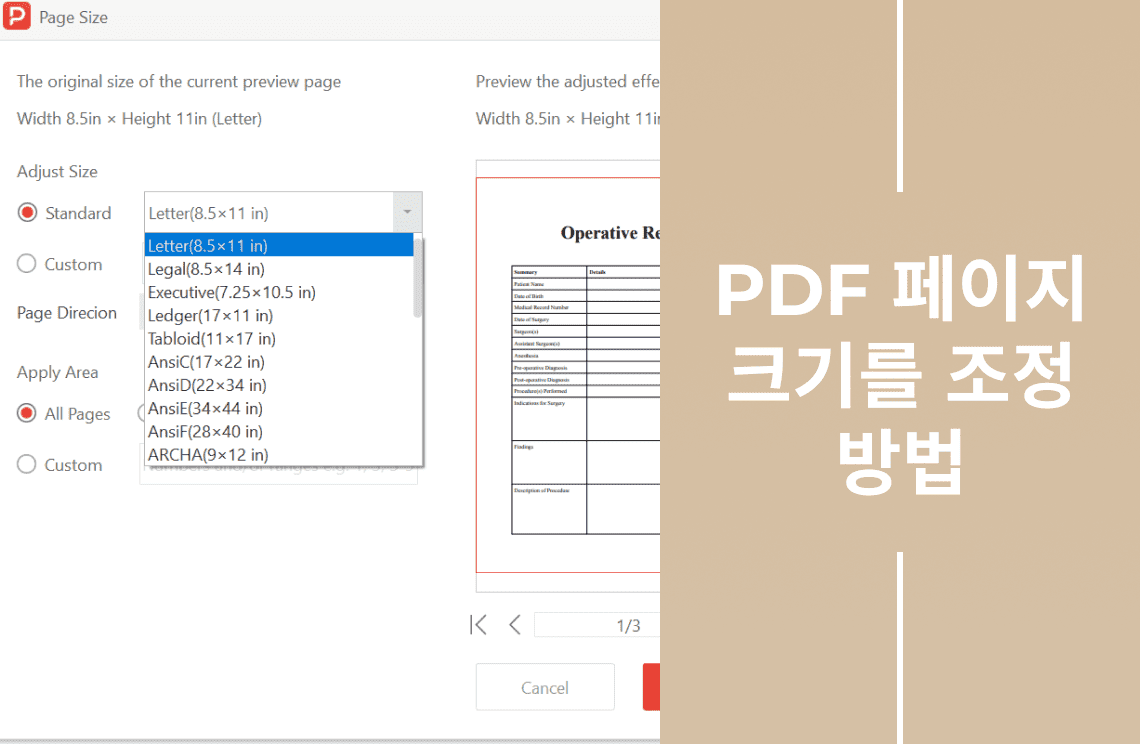Select Legal(8.5×14 in) from the list
This screenshot has width=1140, height=744.
(206, 268)
